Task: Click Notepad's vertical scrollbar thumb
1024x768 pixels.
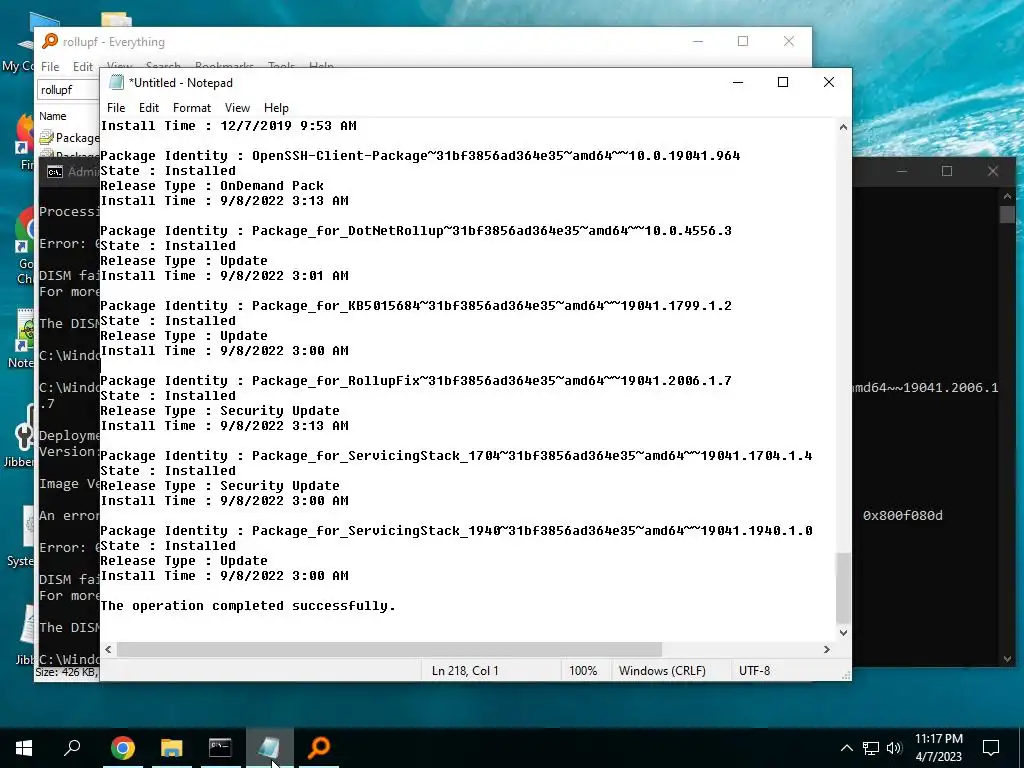Action: click(843, 589)
